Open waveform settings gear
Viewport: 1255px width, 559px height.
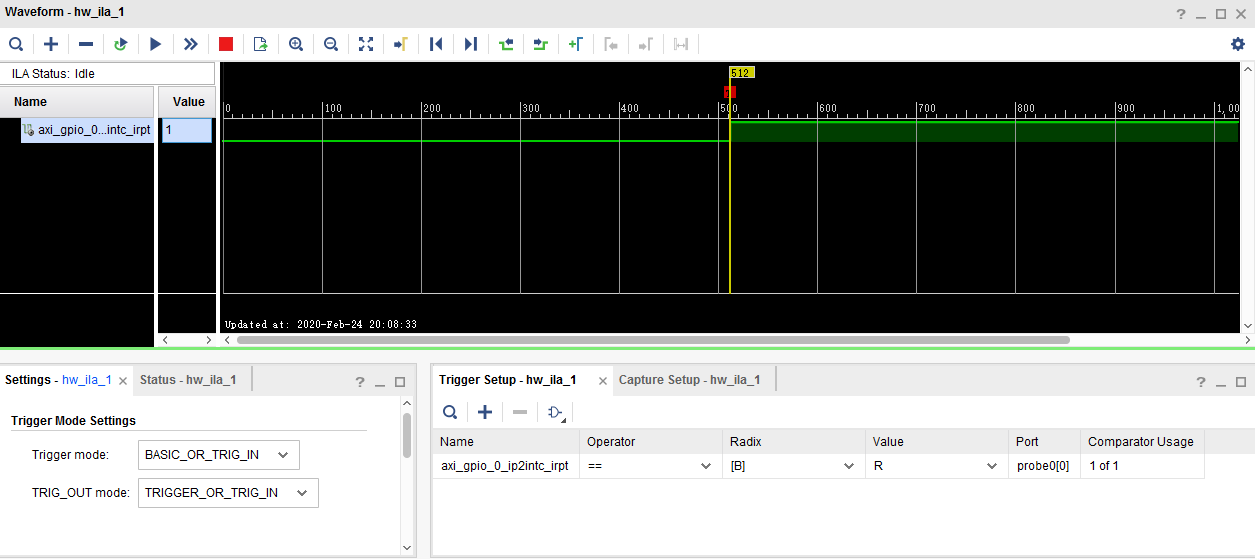(x=1237, y=44)
